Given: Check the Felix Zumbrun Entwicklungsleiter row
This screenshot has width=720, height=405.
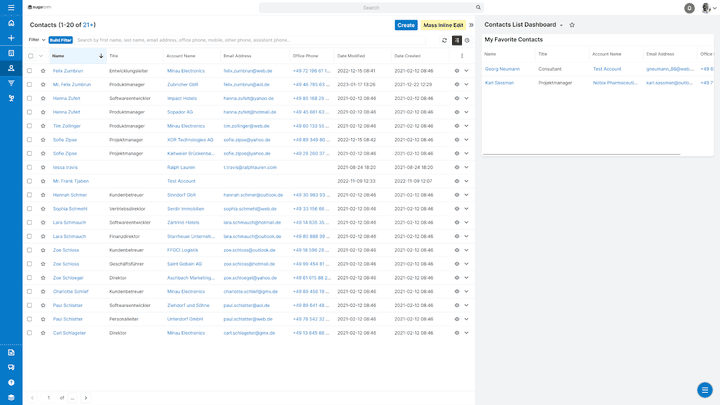Looking at the screenshot, I should click(29, 71).
